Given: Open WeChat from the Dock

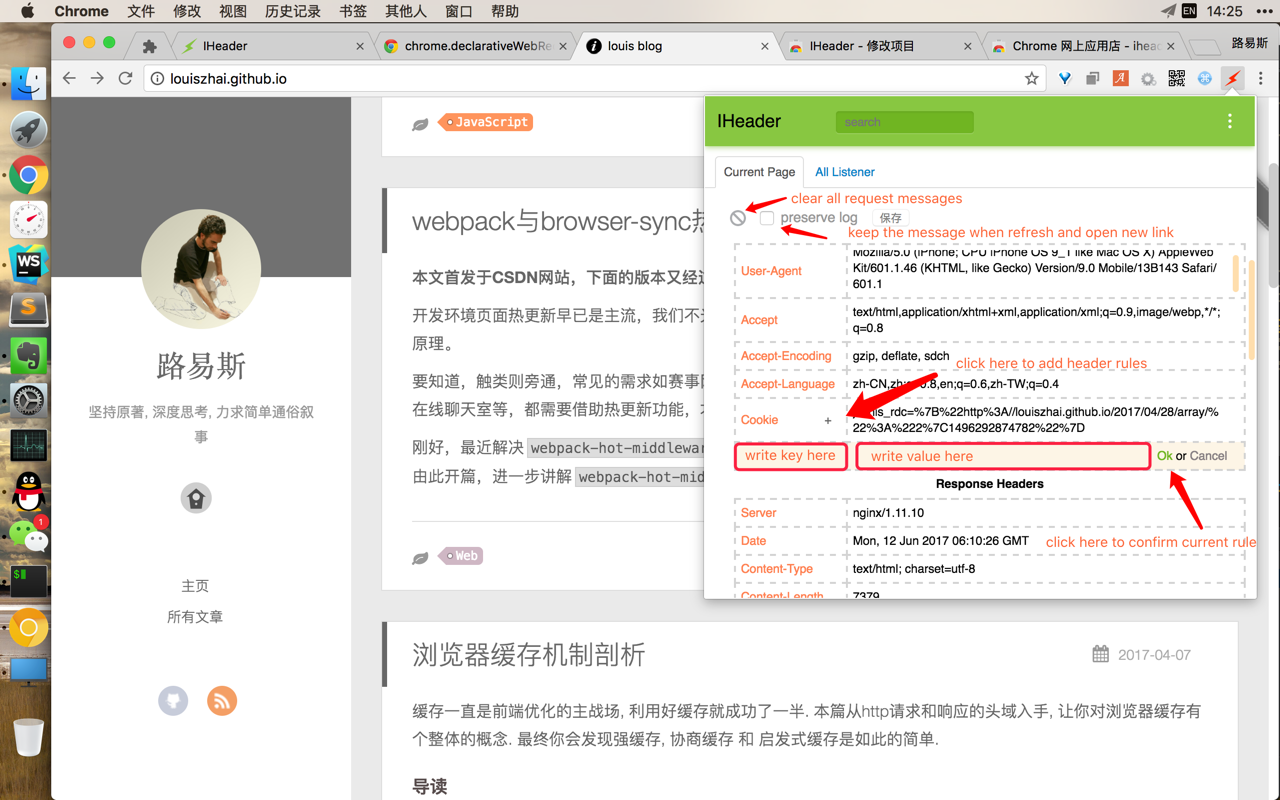Looking at the screenshot, I should click(x=28, y=536).
